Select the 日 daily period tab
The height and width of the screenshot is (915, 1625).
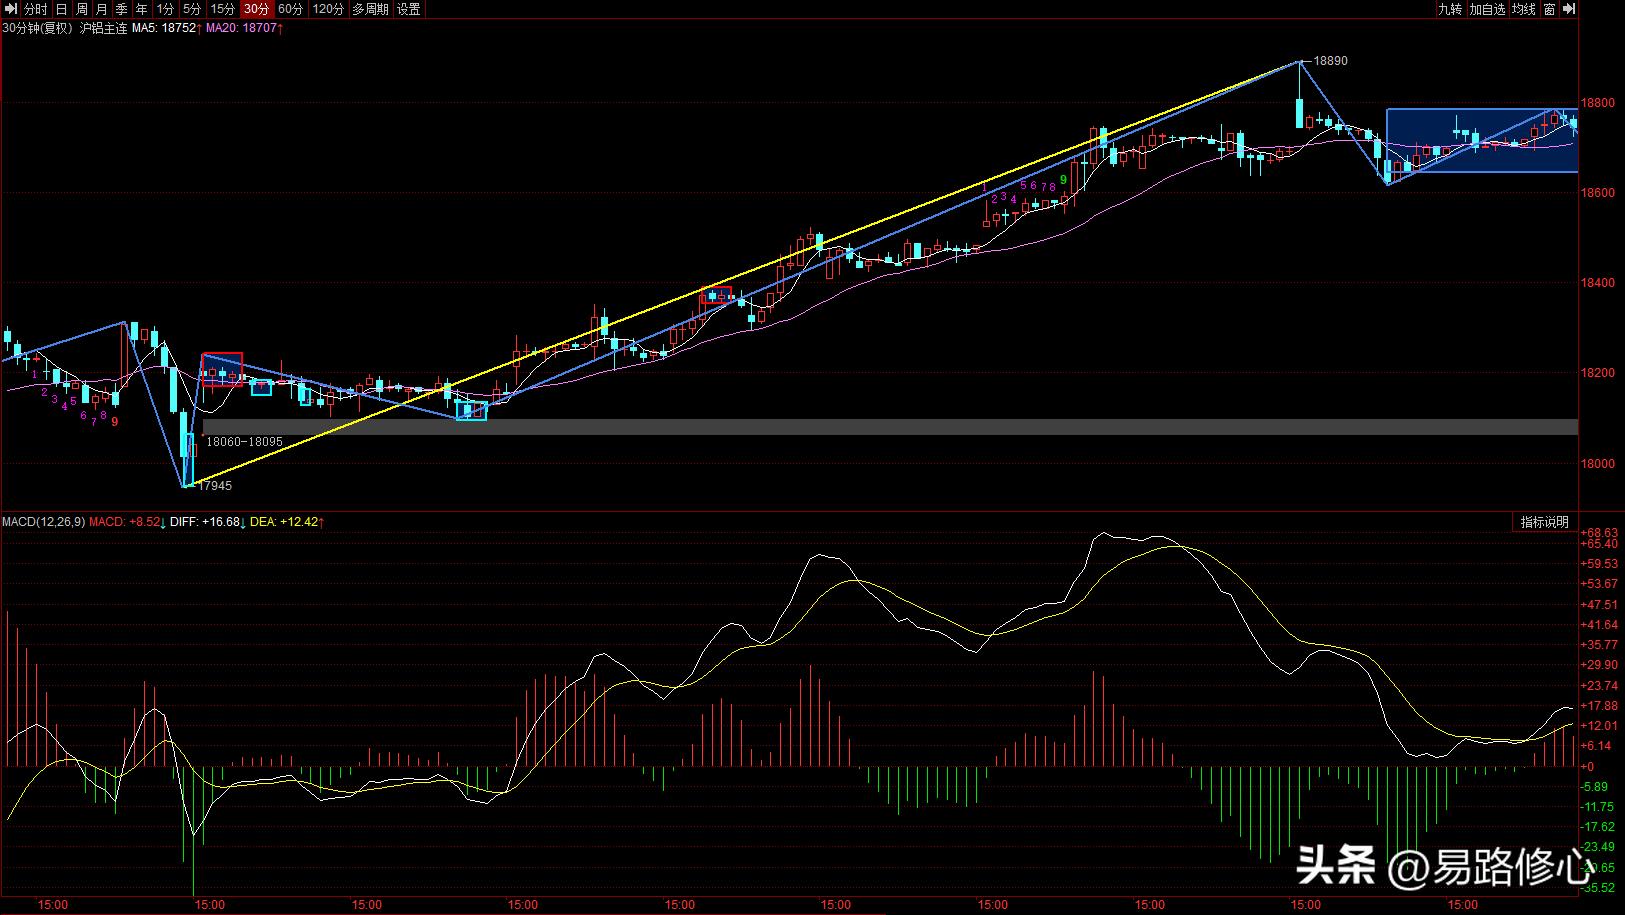tap(62, 9)
